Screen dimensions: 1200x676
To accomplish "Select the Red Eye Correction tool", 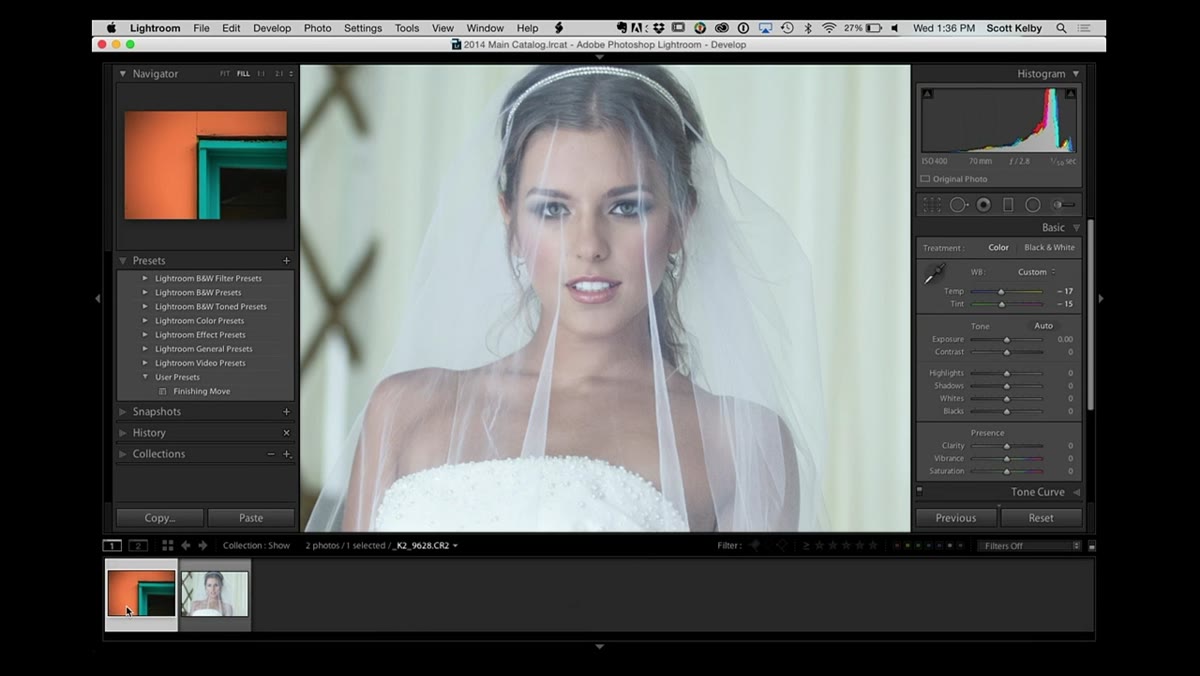I will pos(983,204).
